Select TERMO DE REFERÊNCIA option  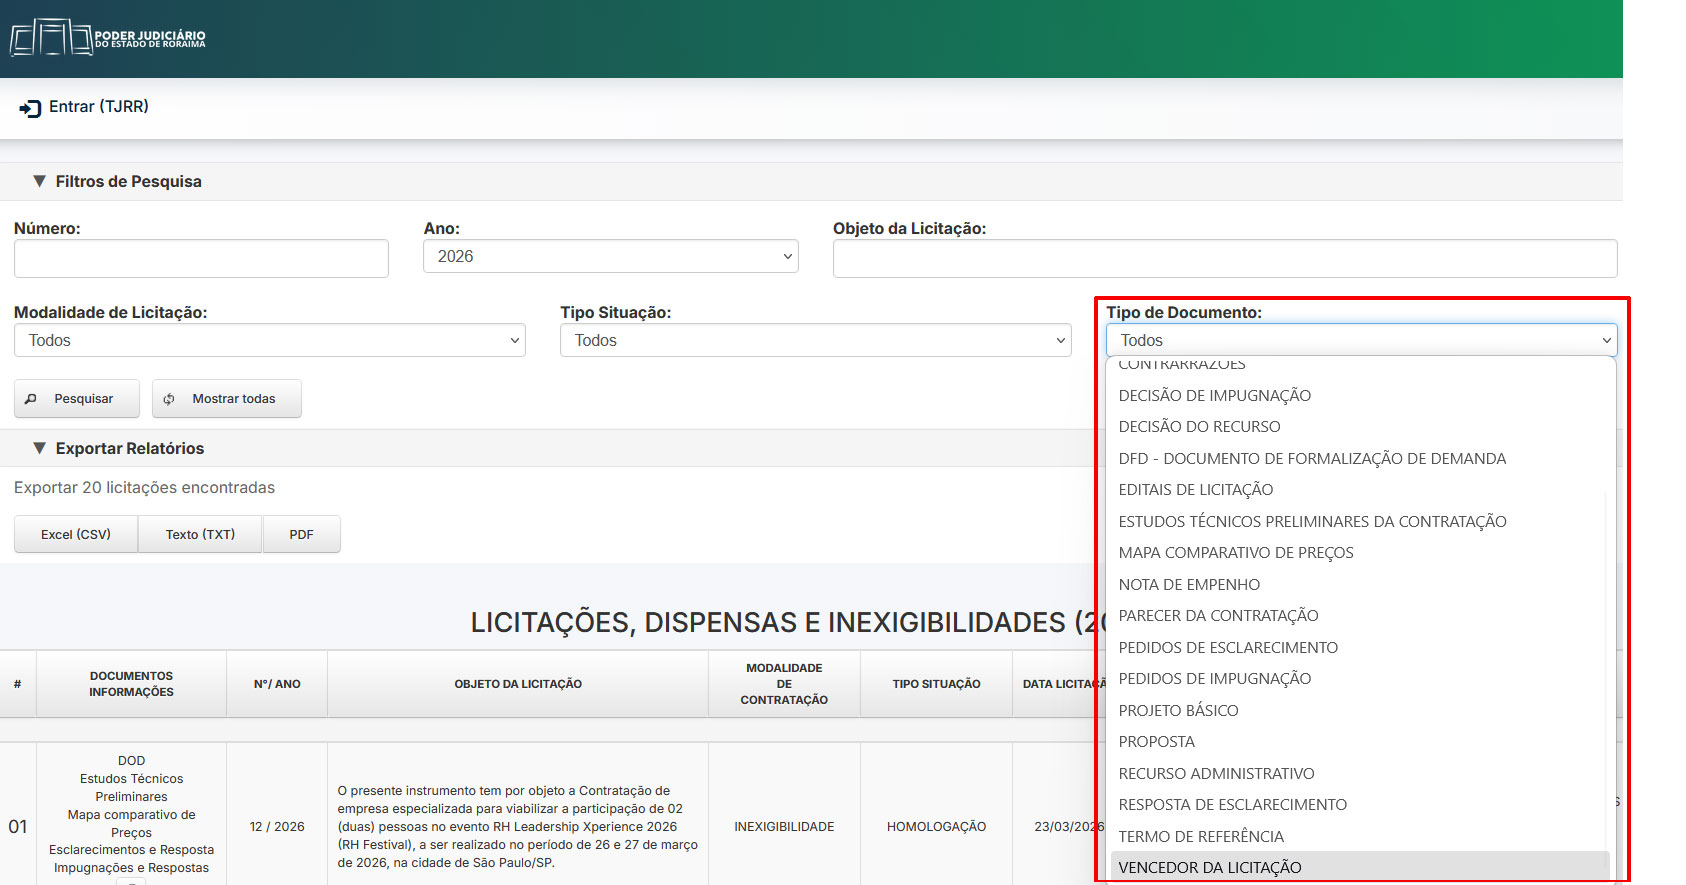coord(1201,836)
